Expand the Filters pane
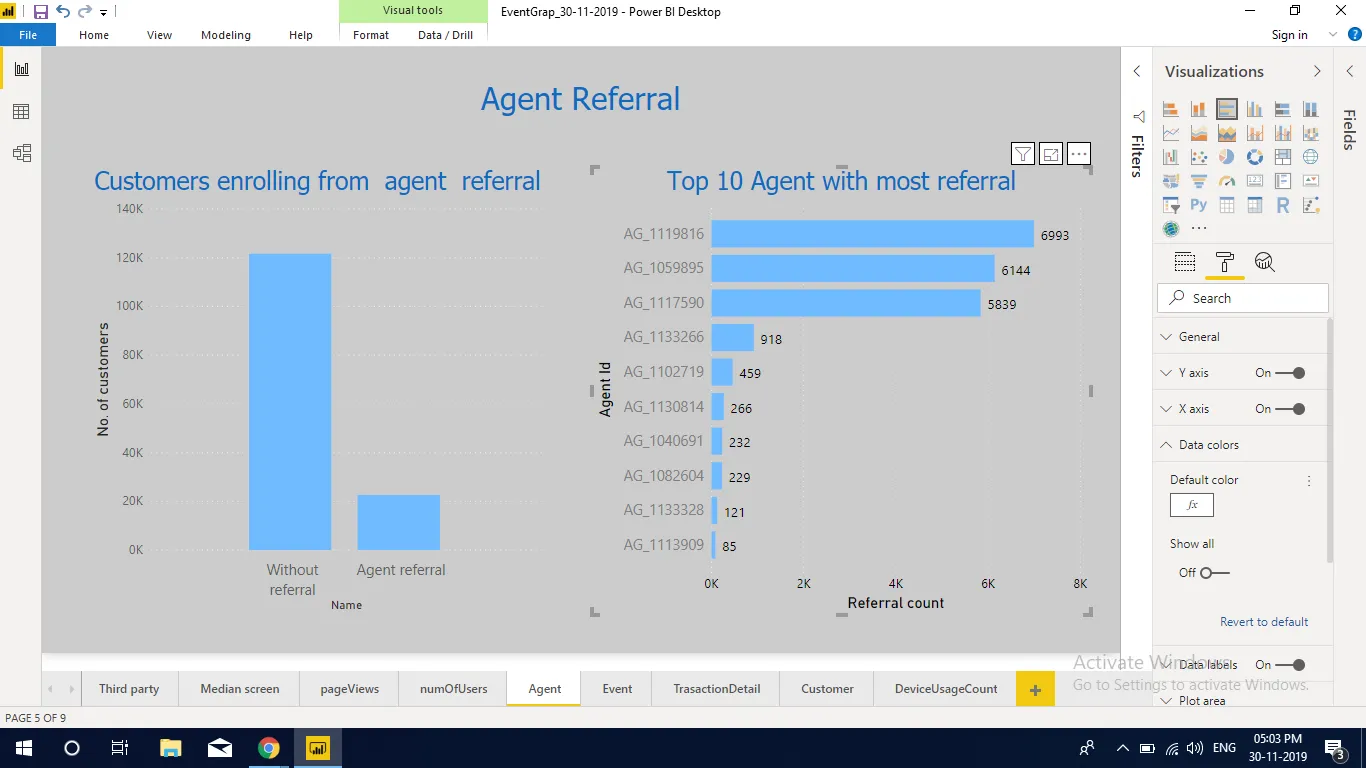 [1137, 71]
